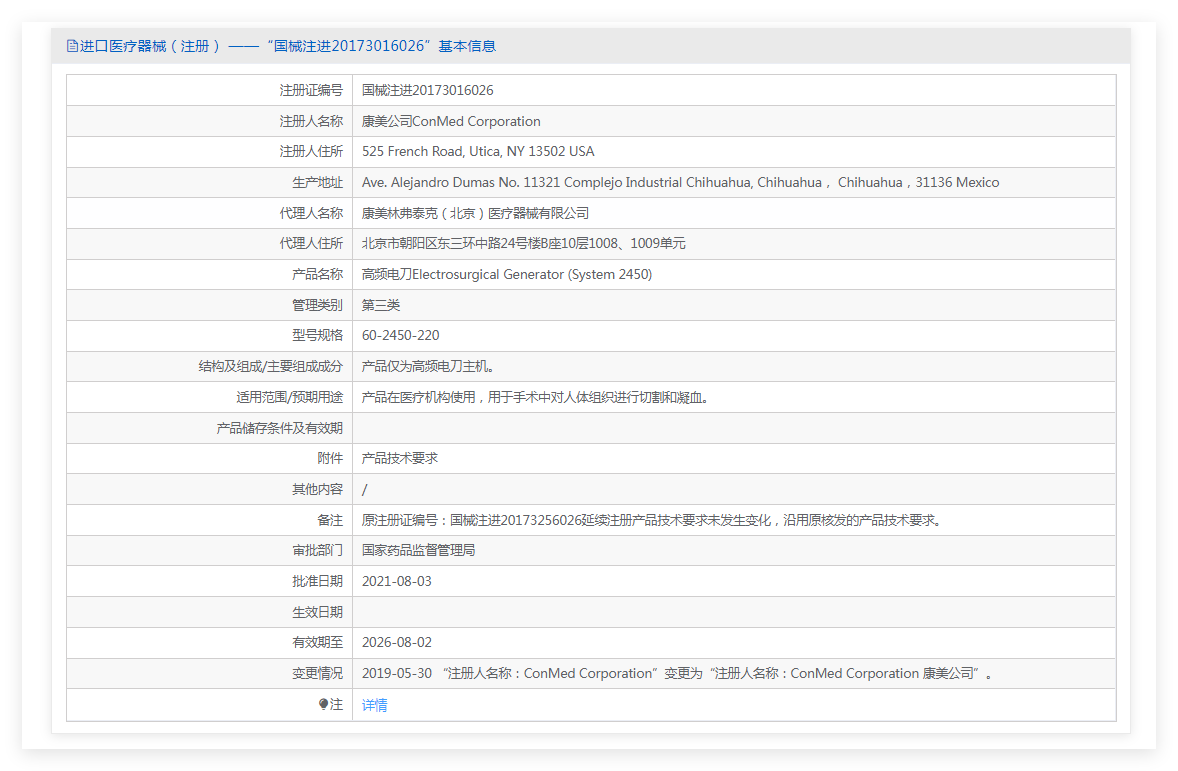Image resolution: width=1178 pixels, height=771 pixels.
Task: Click the 详情 details link
Action: coord(374,705)
